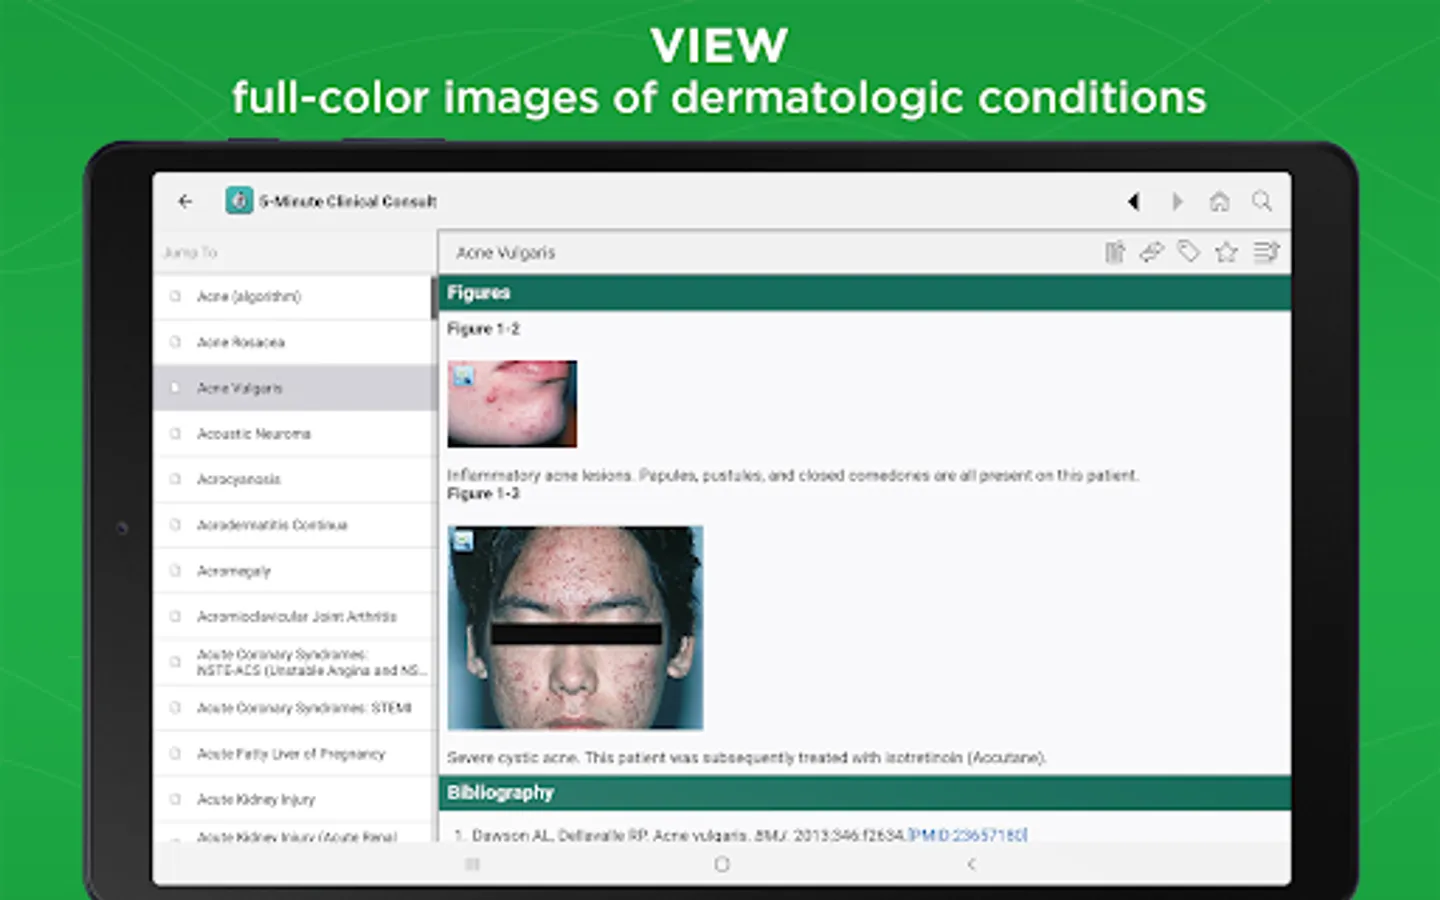Click the 'Severe cystic acne' caption
Viewport: 1440px width, 900px height.
click(x=746, y=758)
